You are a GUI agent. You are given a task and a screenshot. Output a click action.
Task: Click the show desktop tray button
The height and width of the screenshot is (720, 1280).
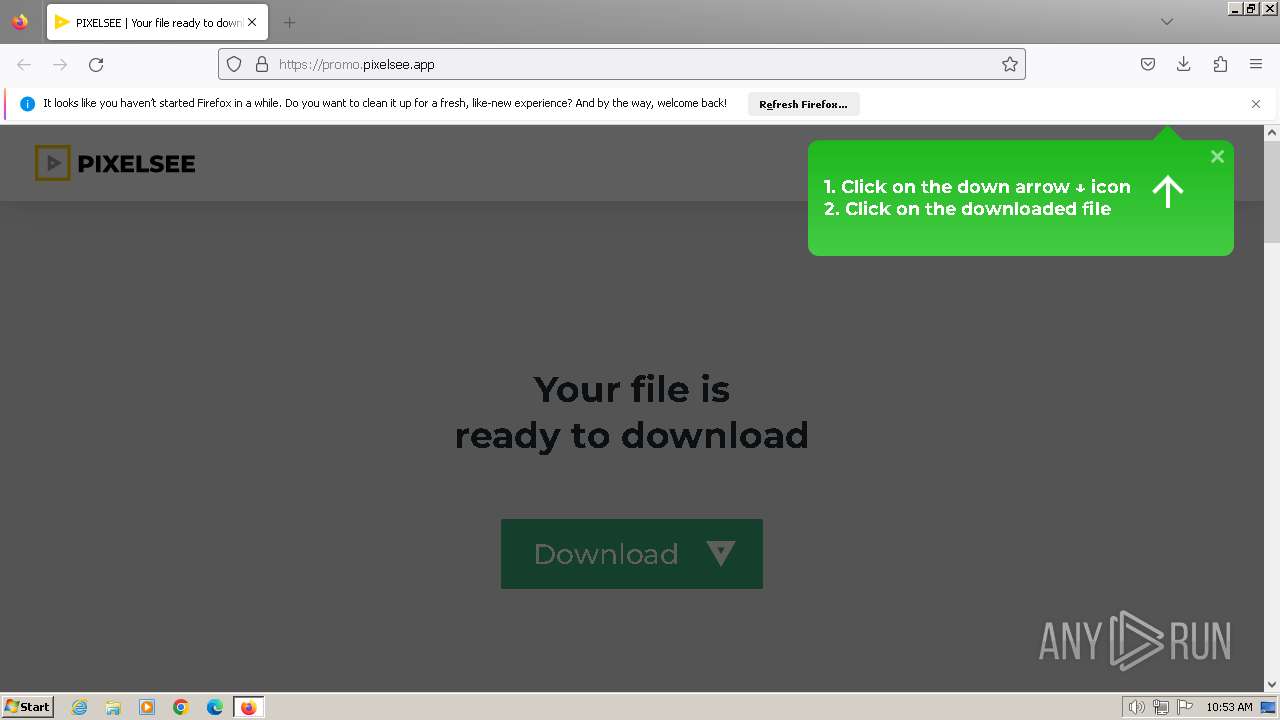pos(1269,707)
